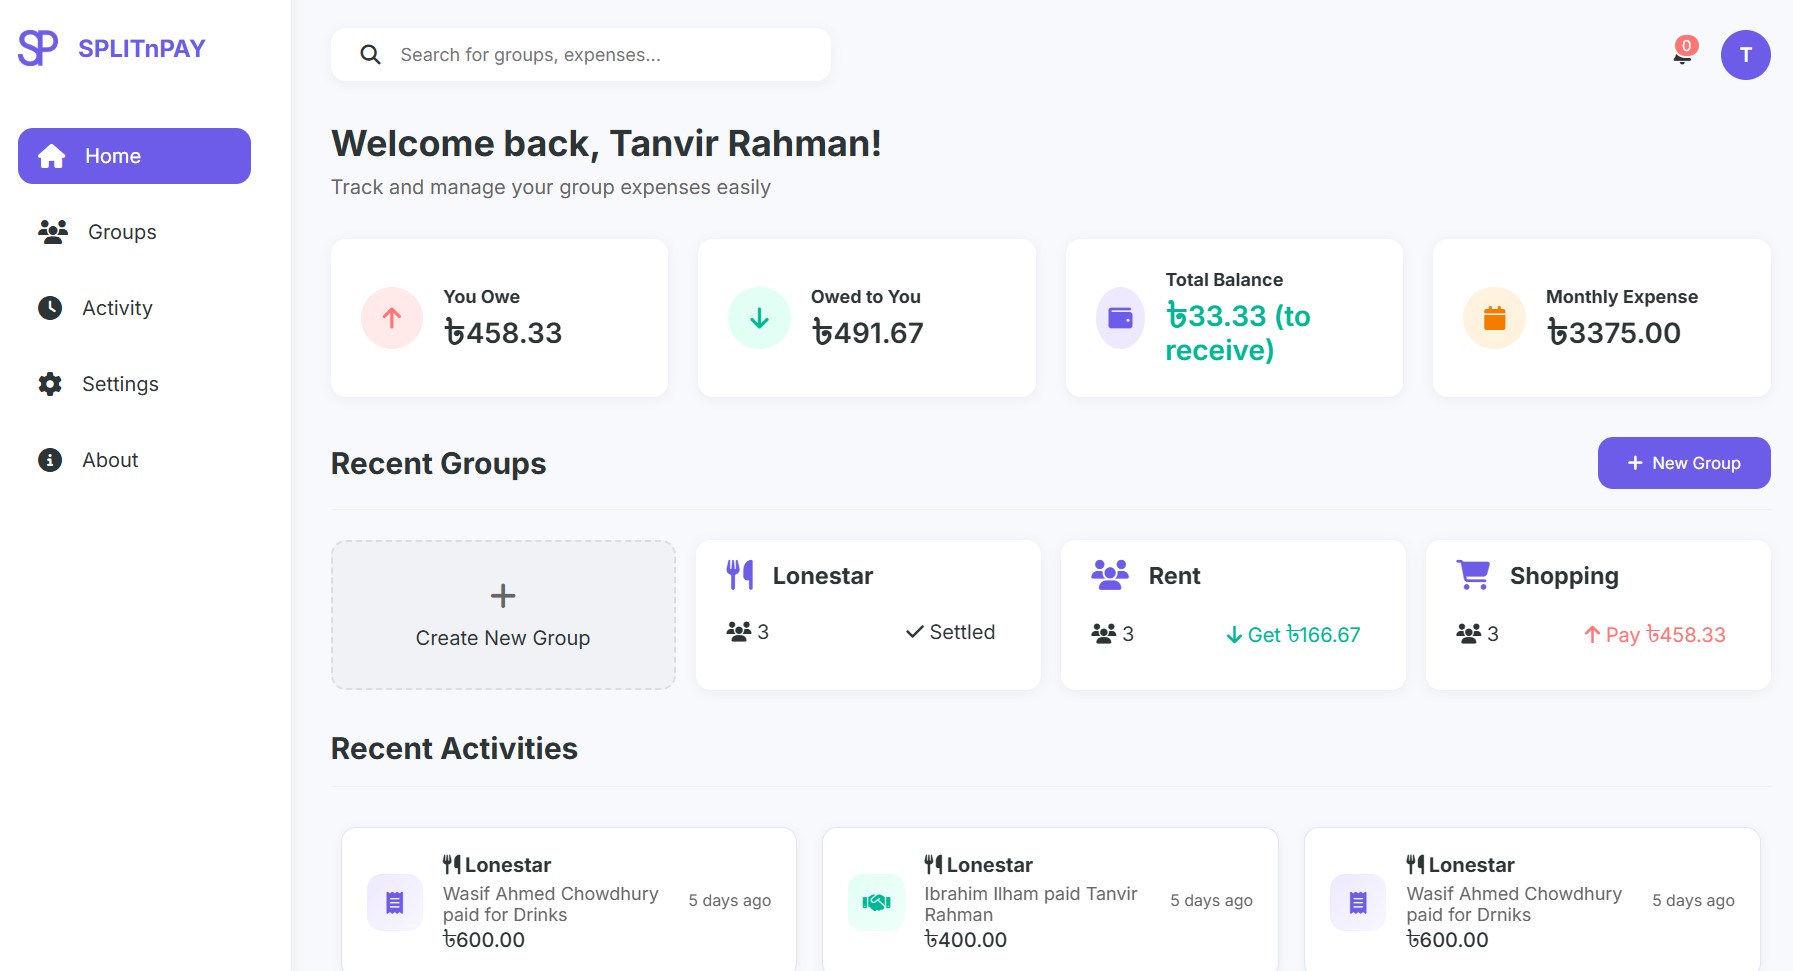
Task: Click the Shopping group cart icon
Action: coord(1473,575)
